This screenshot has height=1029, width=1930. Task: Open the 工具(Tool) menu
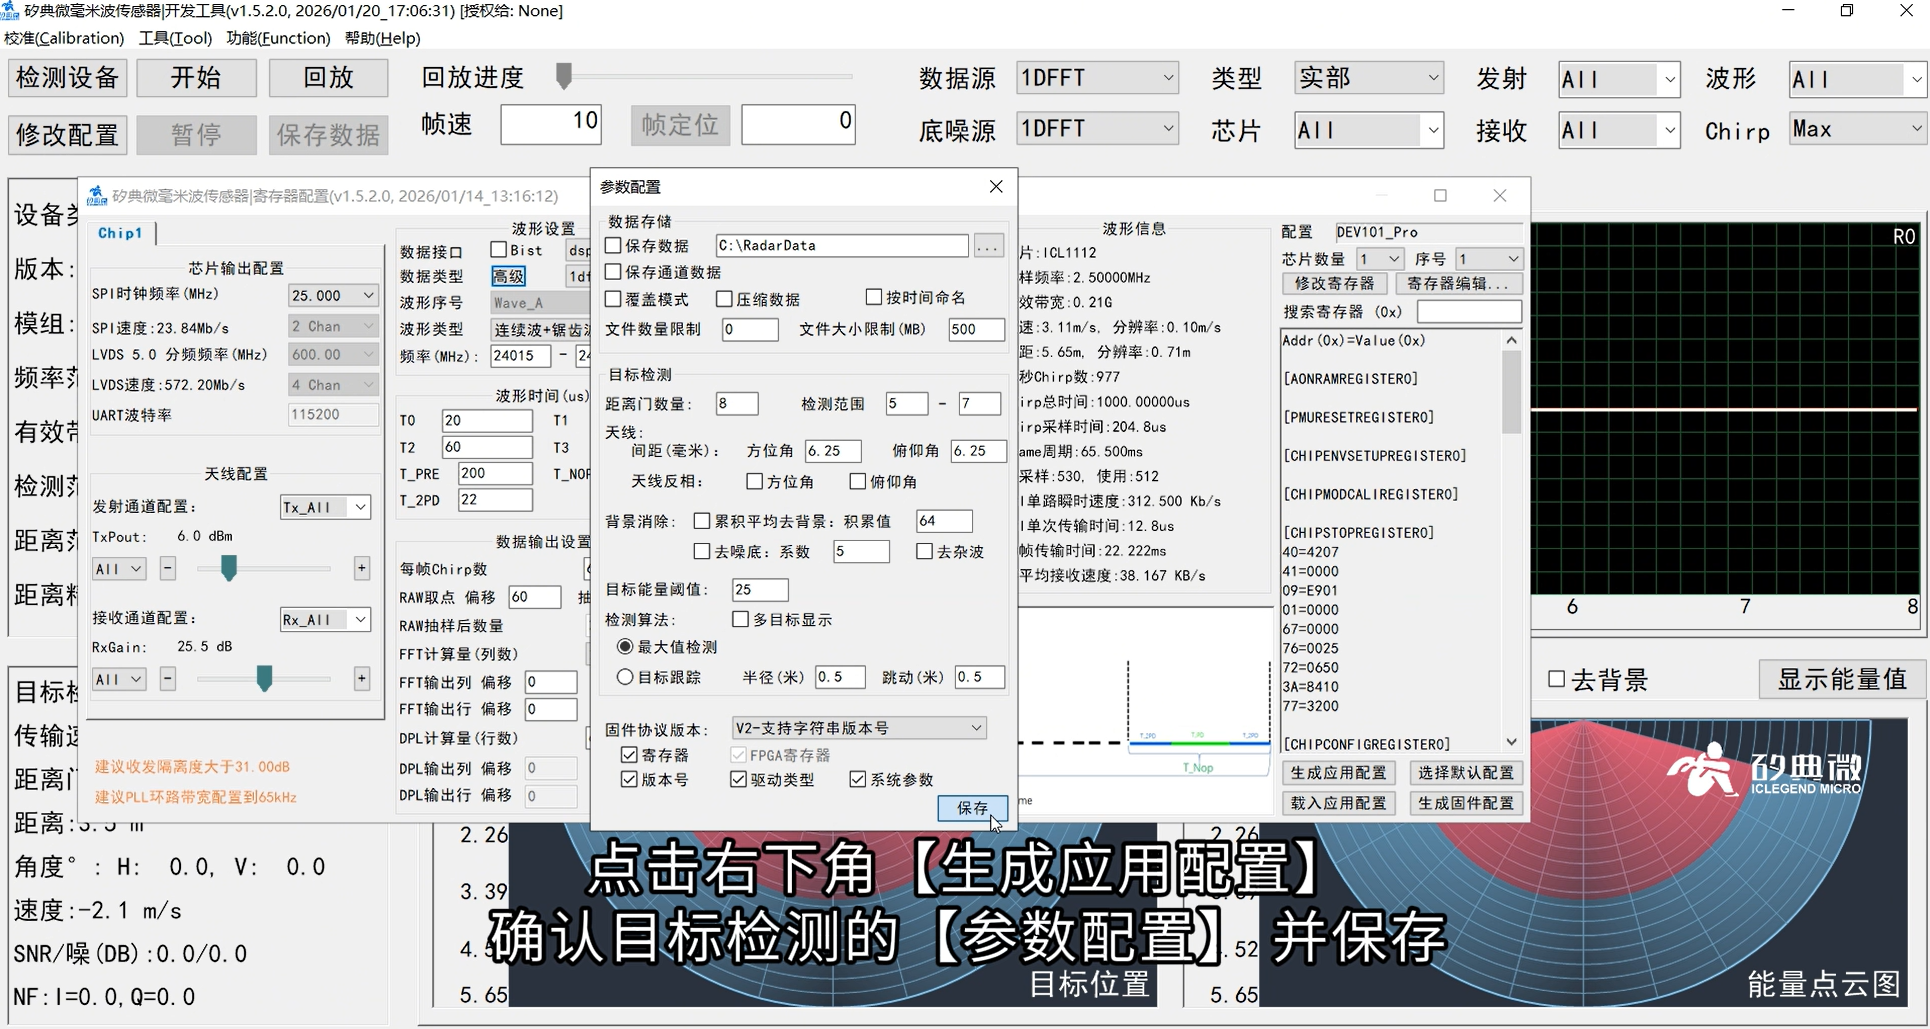(x=175, y=38)
